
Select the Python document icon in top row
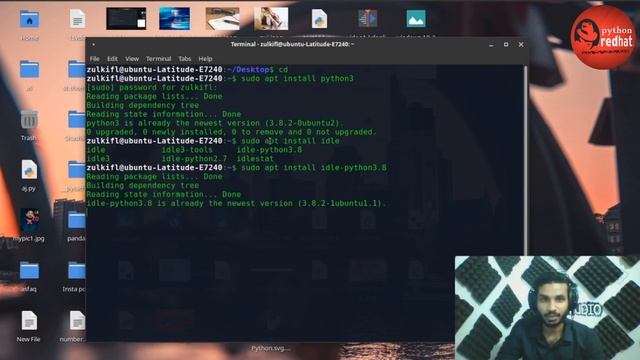[319, 19]
